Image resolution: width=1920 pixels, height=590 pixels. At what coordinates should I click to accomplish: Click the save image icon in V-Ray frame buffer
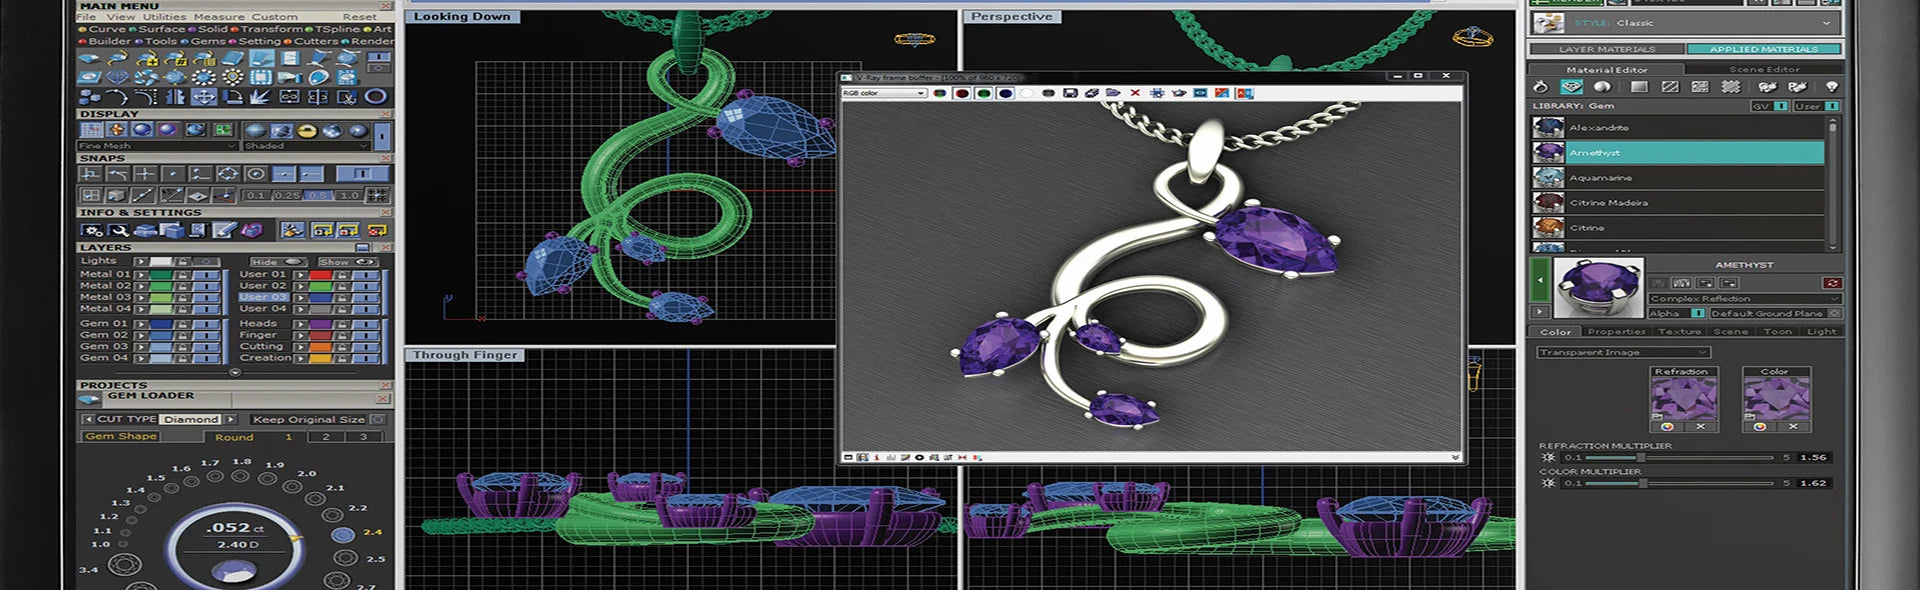pos(1070,93)
